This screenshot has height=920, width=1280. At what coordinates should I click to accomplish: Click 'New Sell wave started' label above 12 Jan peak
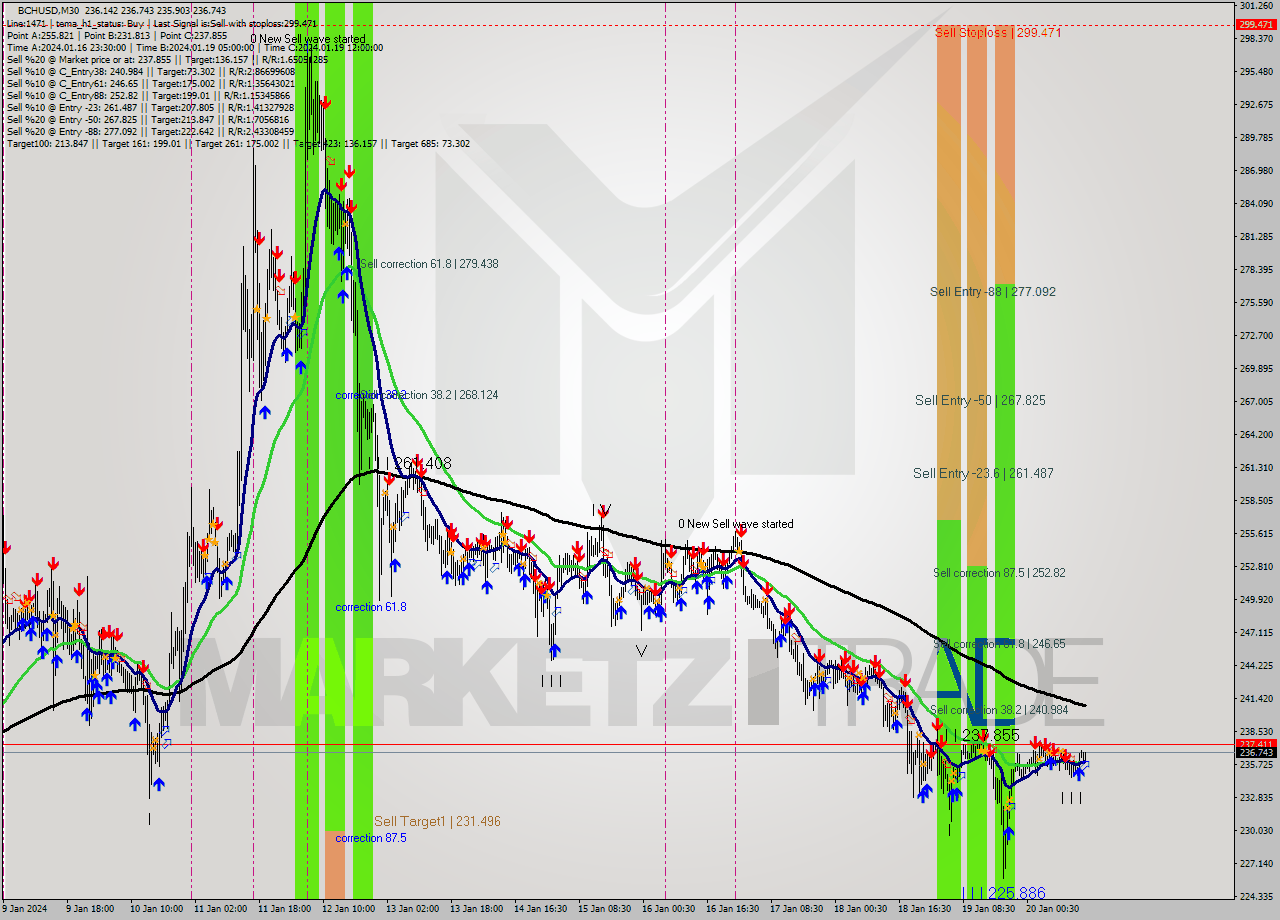308,39
